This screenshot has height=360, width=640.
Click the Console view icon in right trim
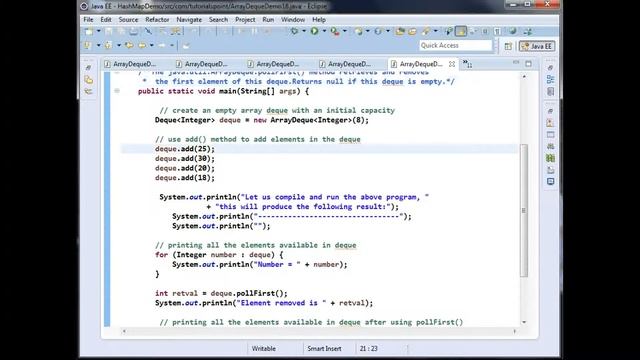550,181
